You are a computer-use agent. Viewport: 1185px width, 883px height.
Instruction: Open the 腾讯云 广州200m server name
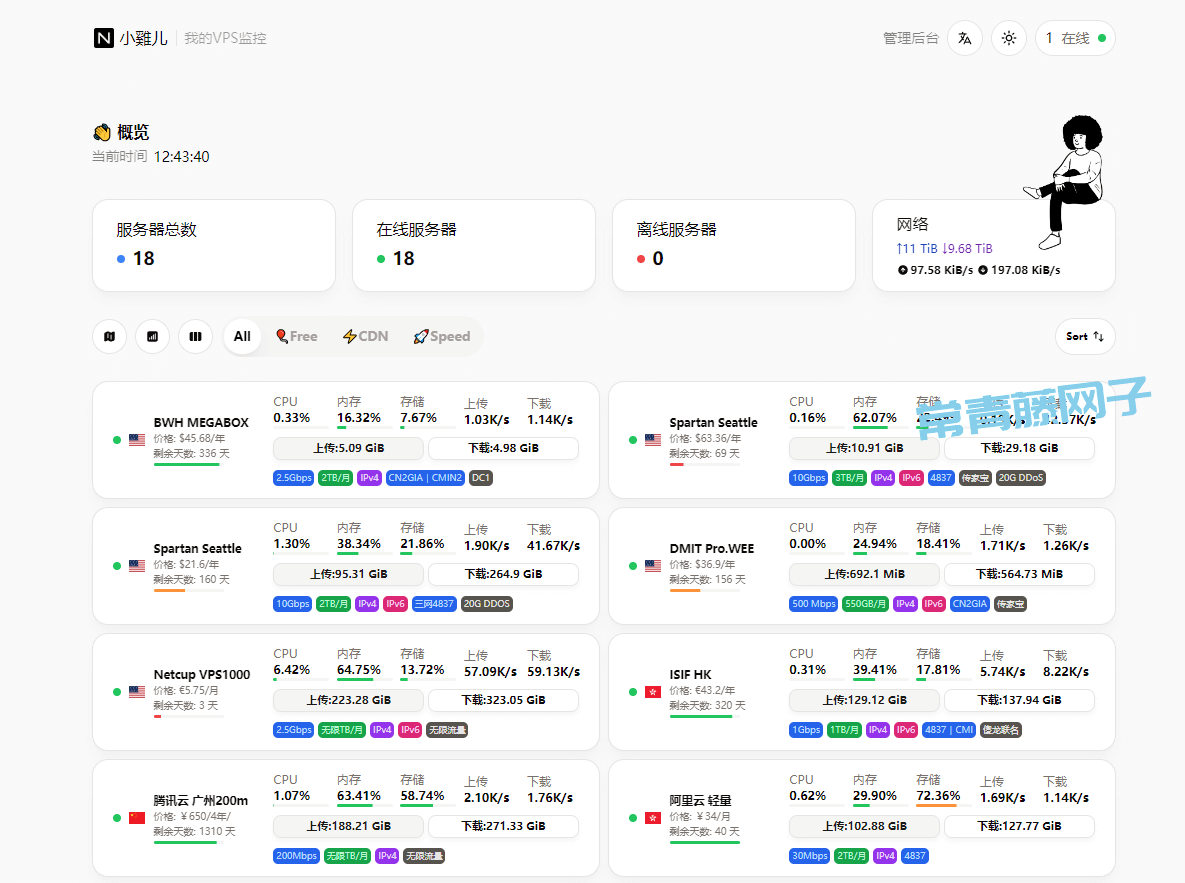coord(200,801)
